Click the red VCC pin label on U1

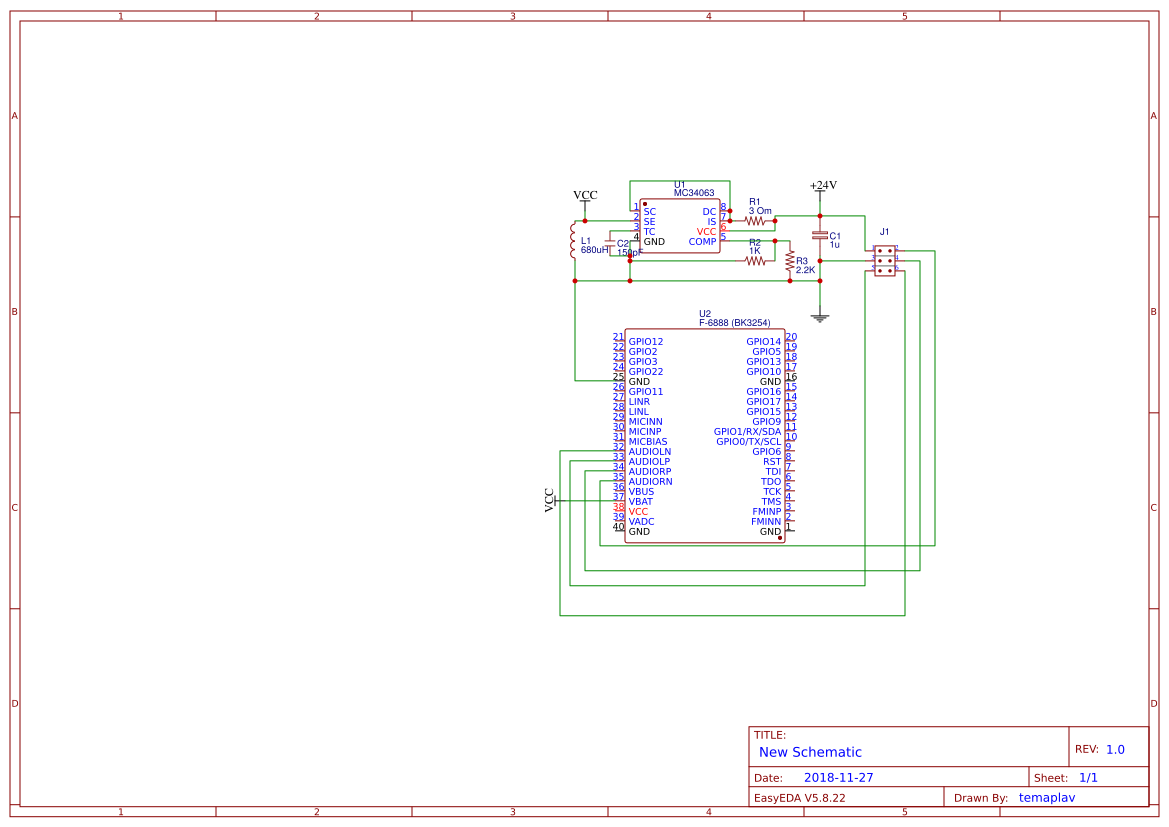pyautogui.click(x=706, y=232)
